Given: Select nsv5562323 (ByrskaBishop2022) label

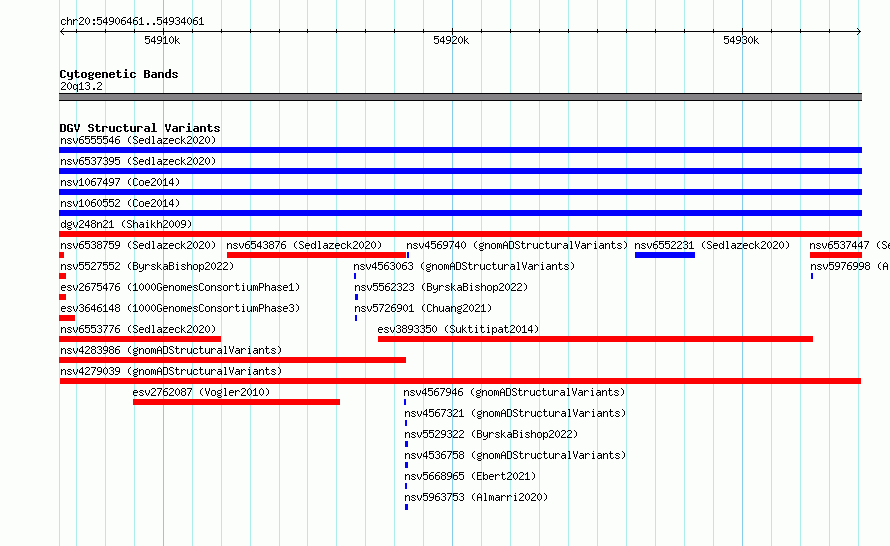Looking at the screenshot, I should (441, 287).
